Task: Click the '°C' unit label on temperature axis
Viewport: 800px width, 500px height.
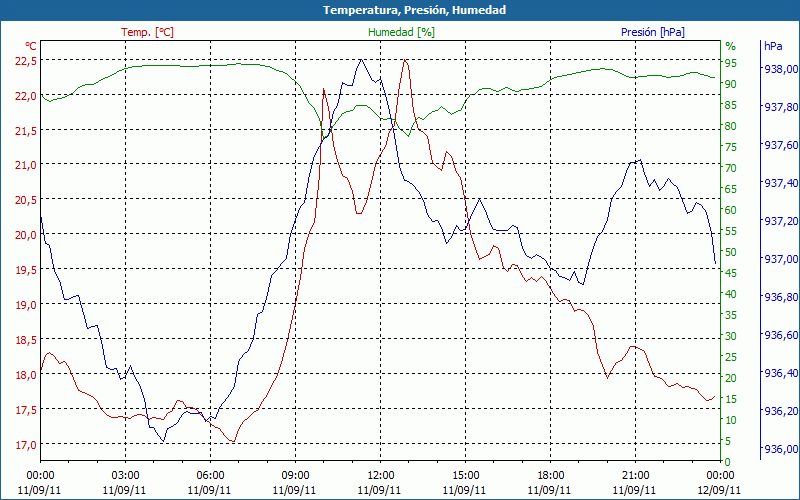Action: (x=31, y=46)
